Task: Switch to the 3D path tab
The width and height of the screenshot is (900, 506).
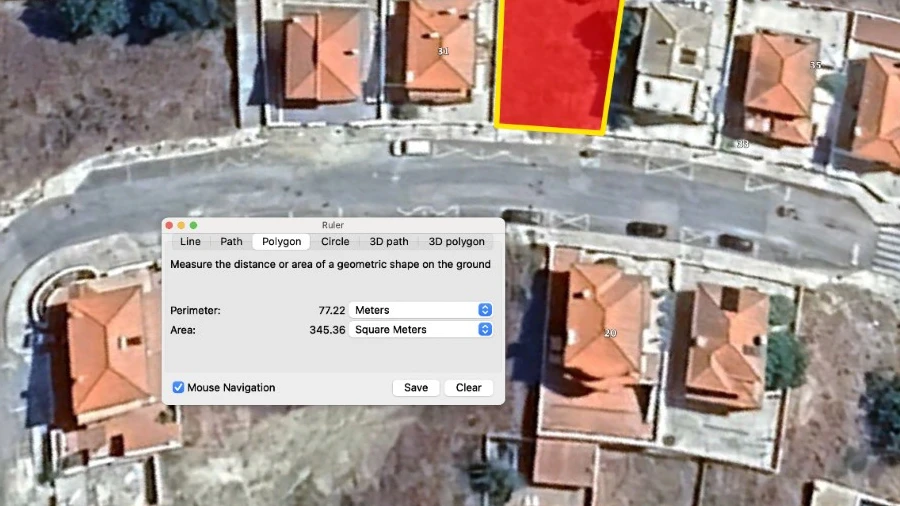Action: pos(389,242)
